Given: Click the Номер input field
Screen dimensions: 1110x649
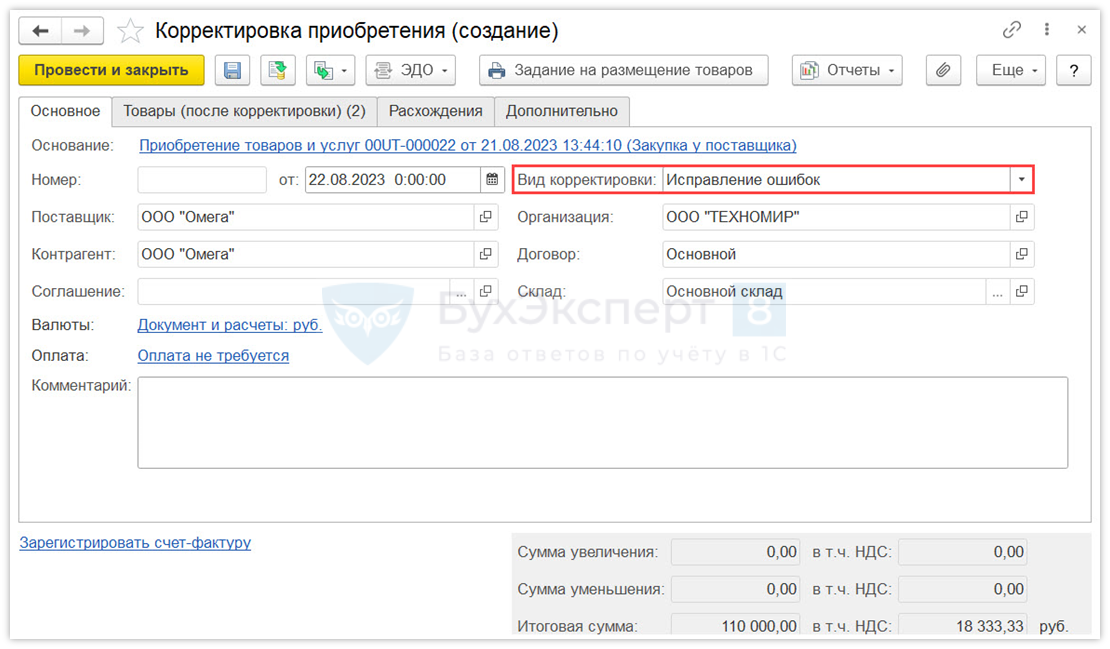Looking at the screenshot, I should (x=202, y=180).
